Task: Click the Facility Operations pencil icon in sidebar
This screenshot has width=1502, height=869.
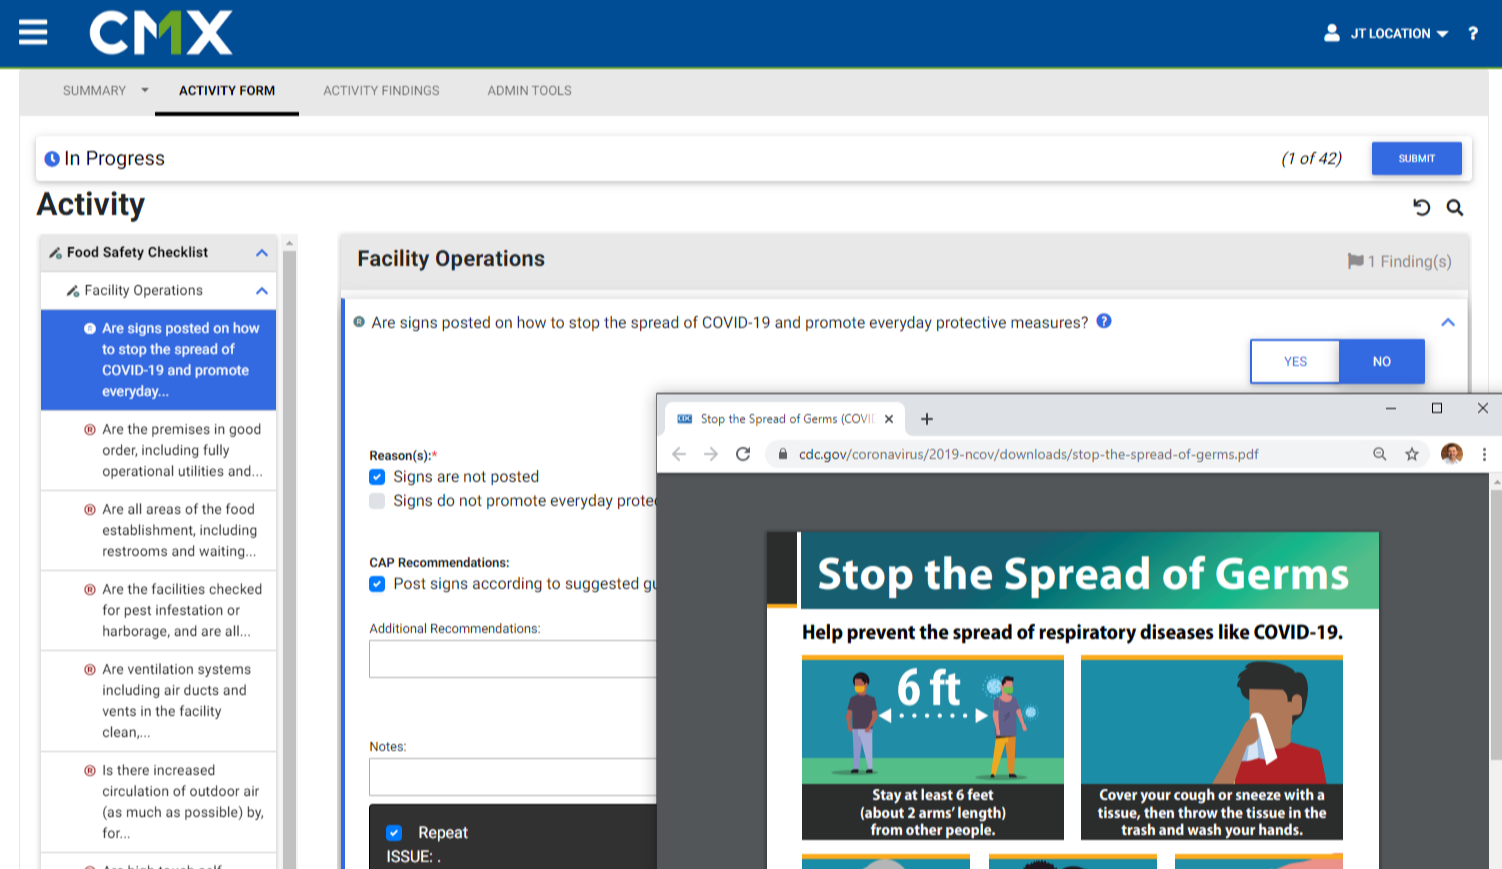Action: click(73, 291)
